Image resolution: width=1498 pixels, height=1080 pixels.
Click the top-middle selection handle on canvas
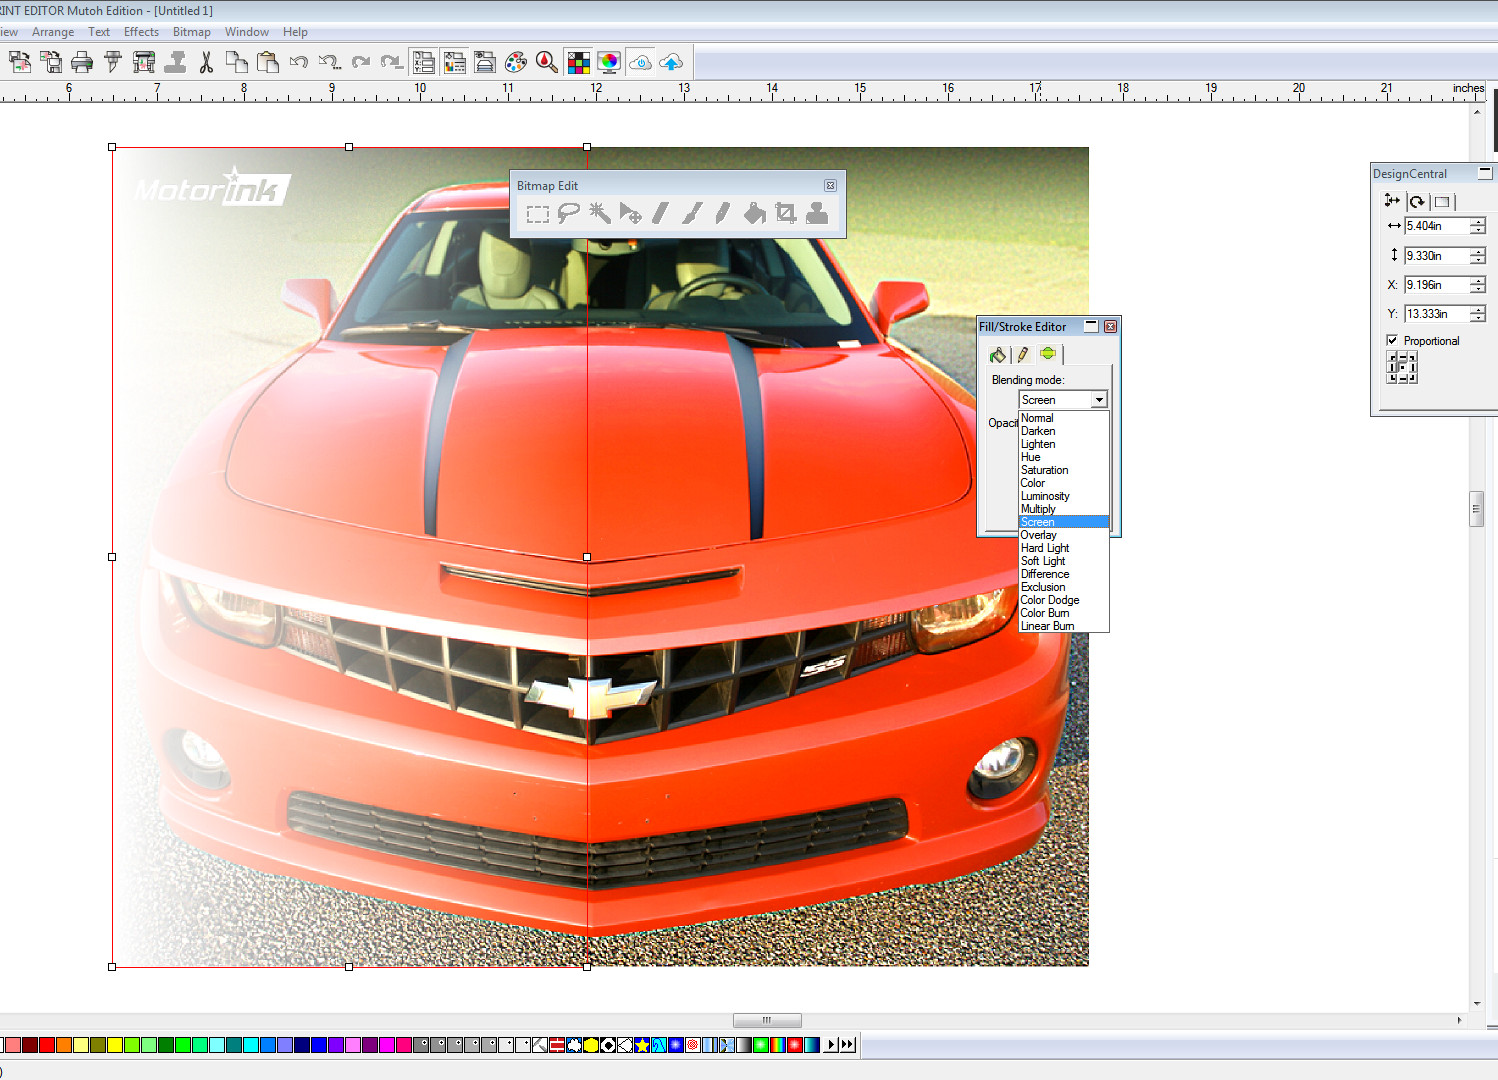[x=349, y=147]
